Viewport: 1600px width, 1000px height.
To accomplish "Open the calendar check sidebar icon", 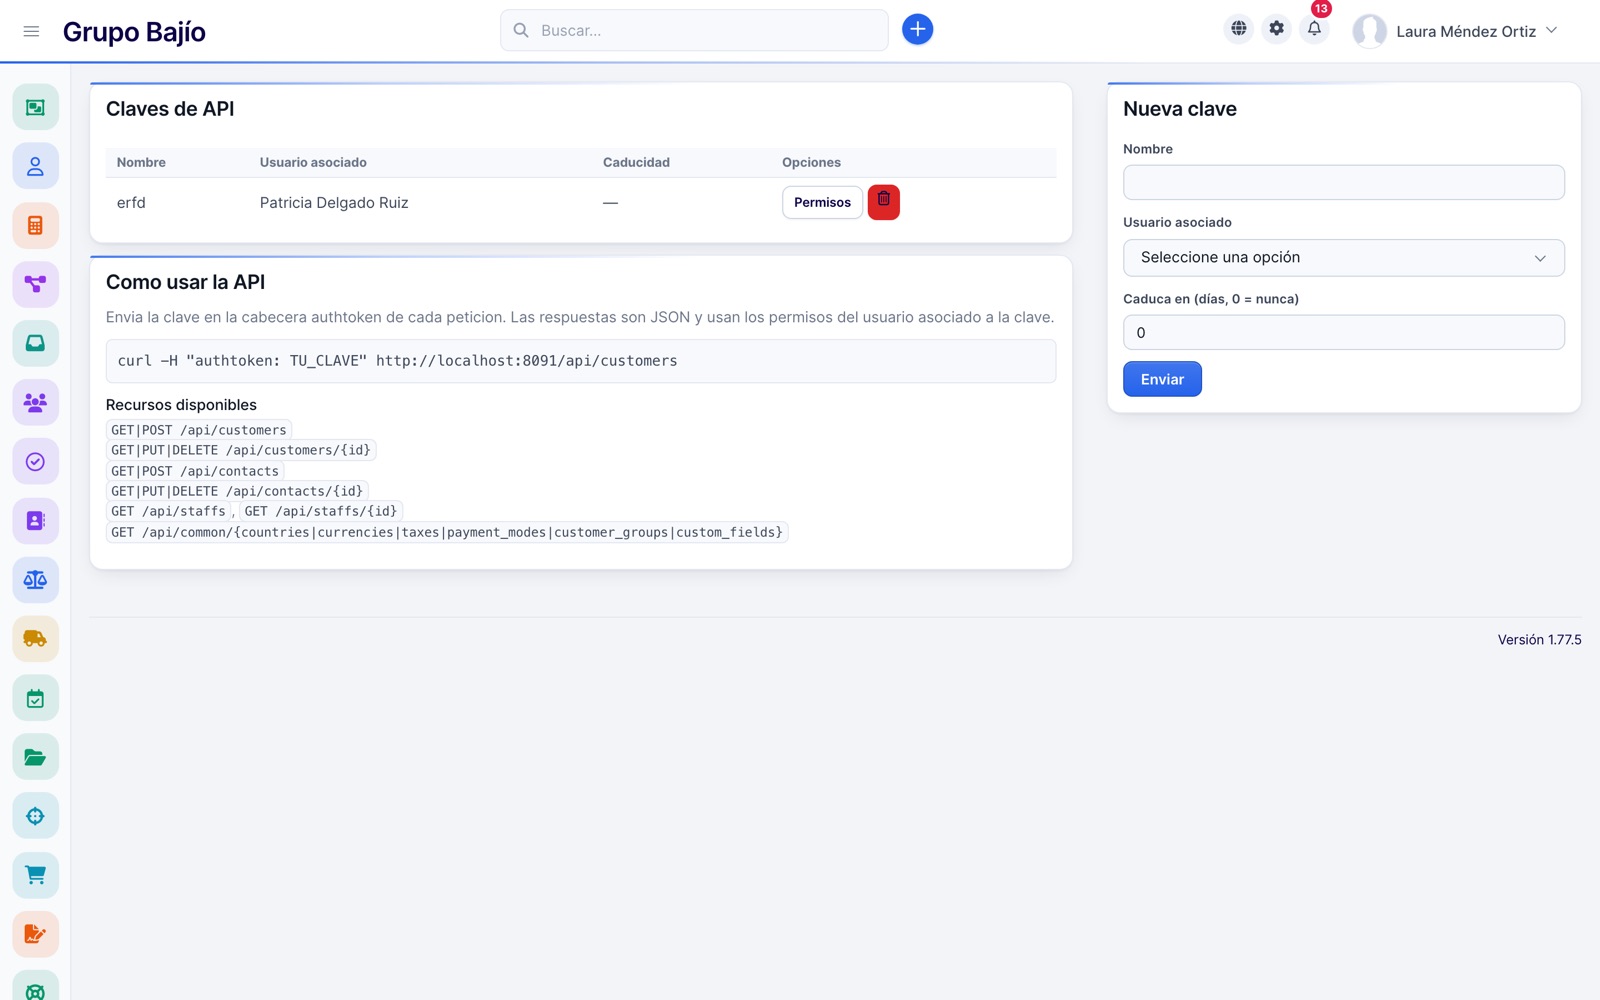I will (35, 698).
